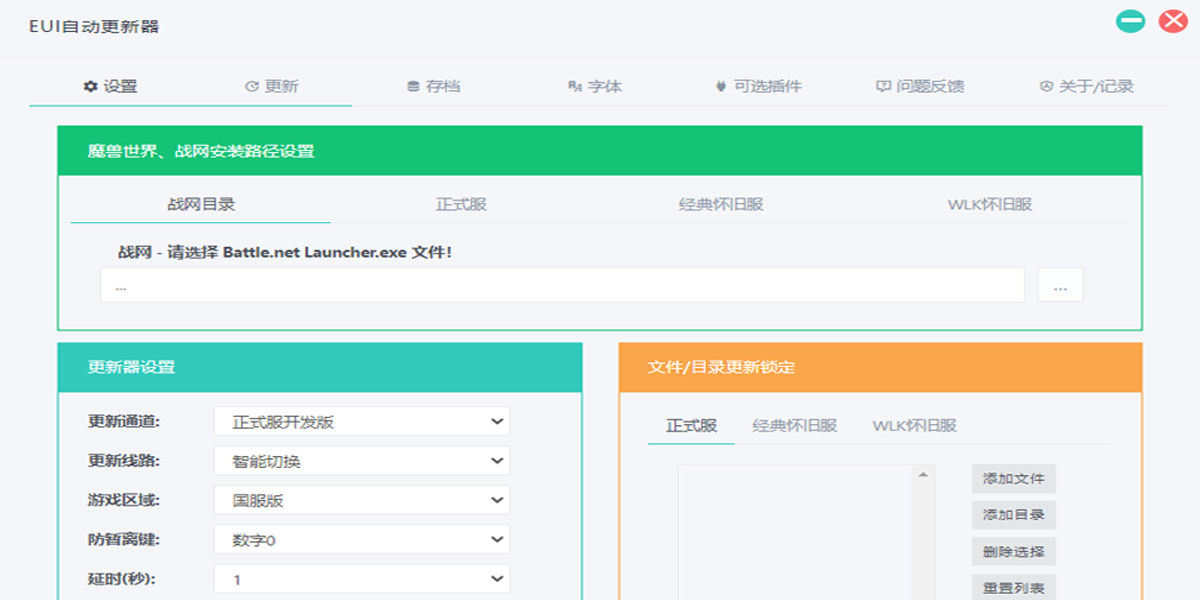Open the 更新通道 dropdown
Image resolution: width=1200 pixels, height=600 pixels.
tap(362, 422)
